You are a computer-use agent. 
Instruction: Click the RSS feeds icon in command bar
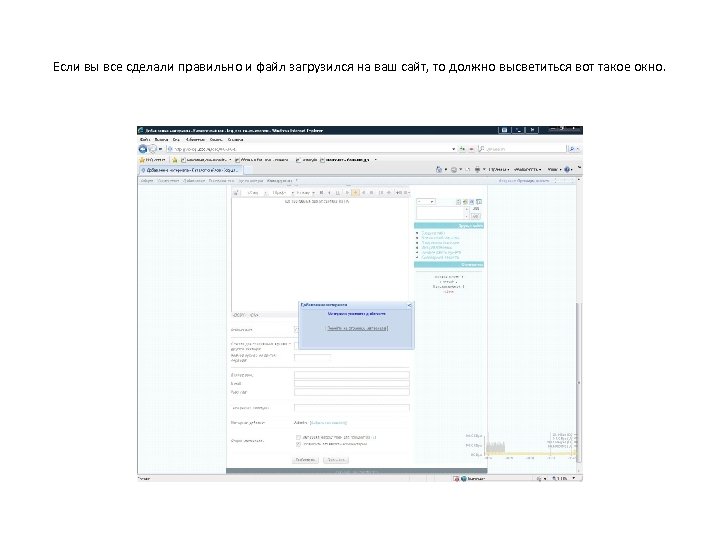click(x=454, y=169)
